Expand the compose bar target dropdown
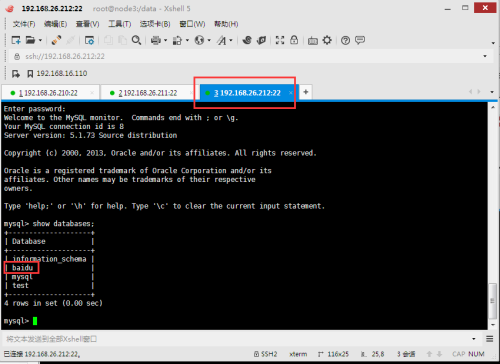Image resolution: width=500 pixels, height=364 pixels. tap(474, 339)
